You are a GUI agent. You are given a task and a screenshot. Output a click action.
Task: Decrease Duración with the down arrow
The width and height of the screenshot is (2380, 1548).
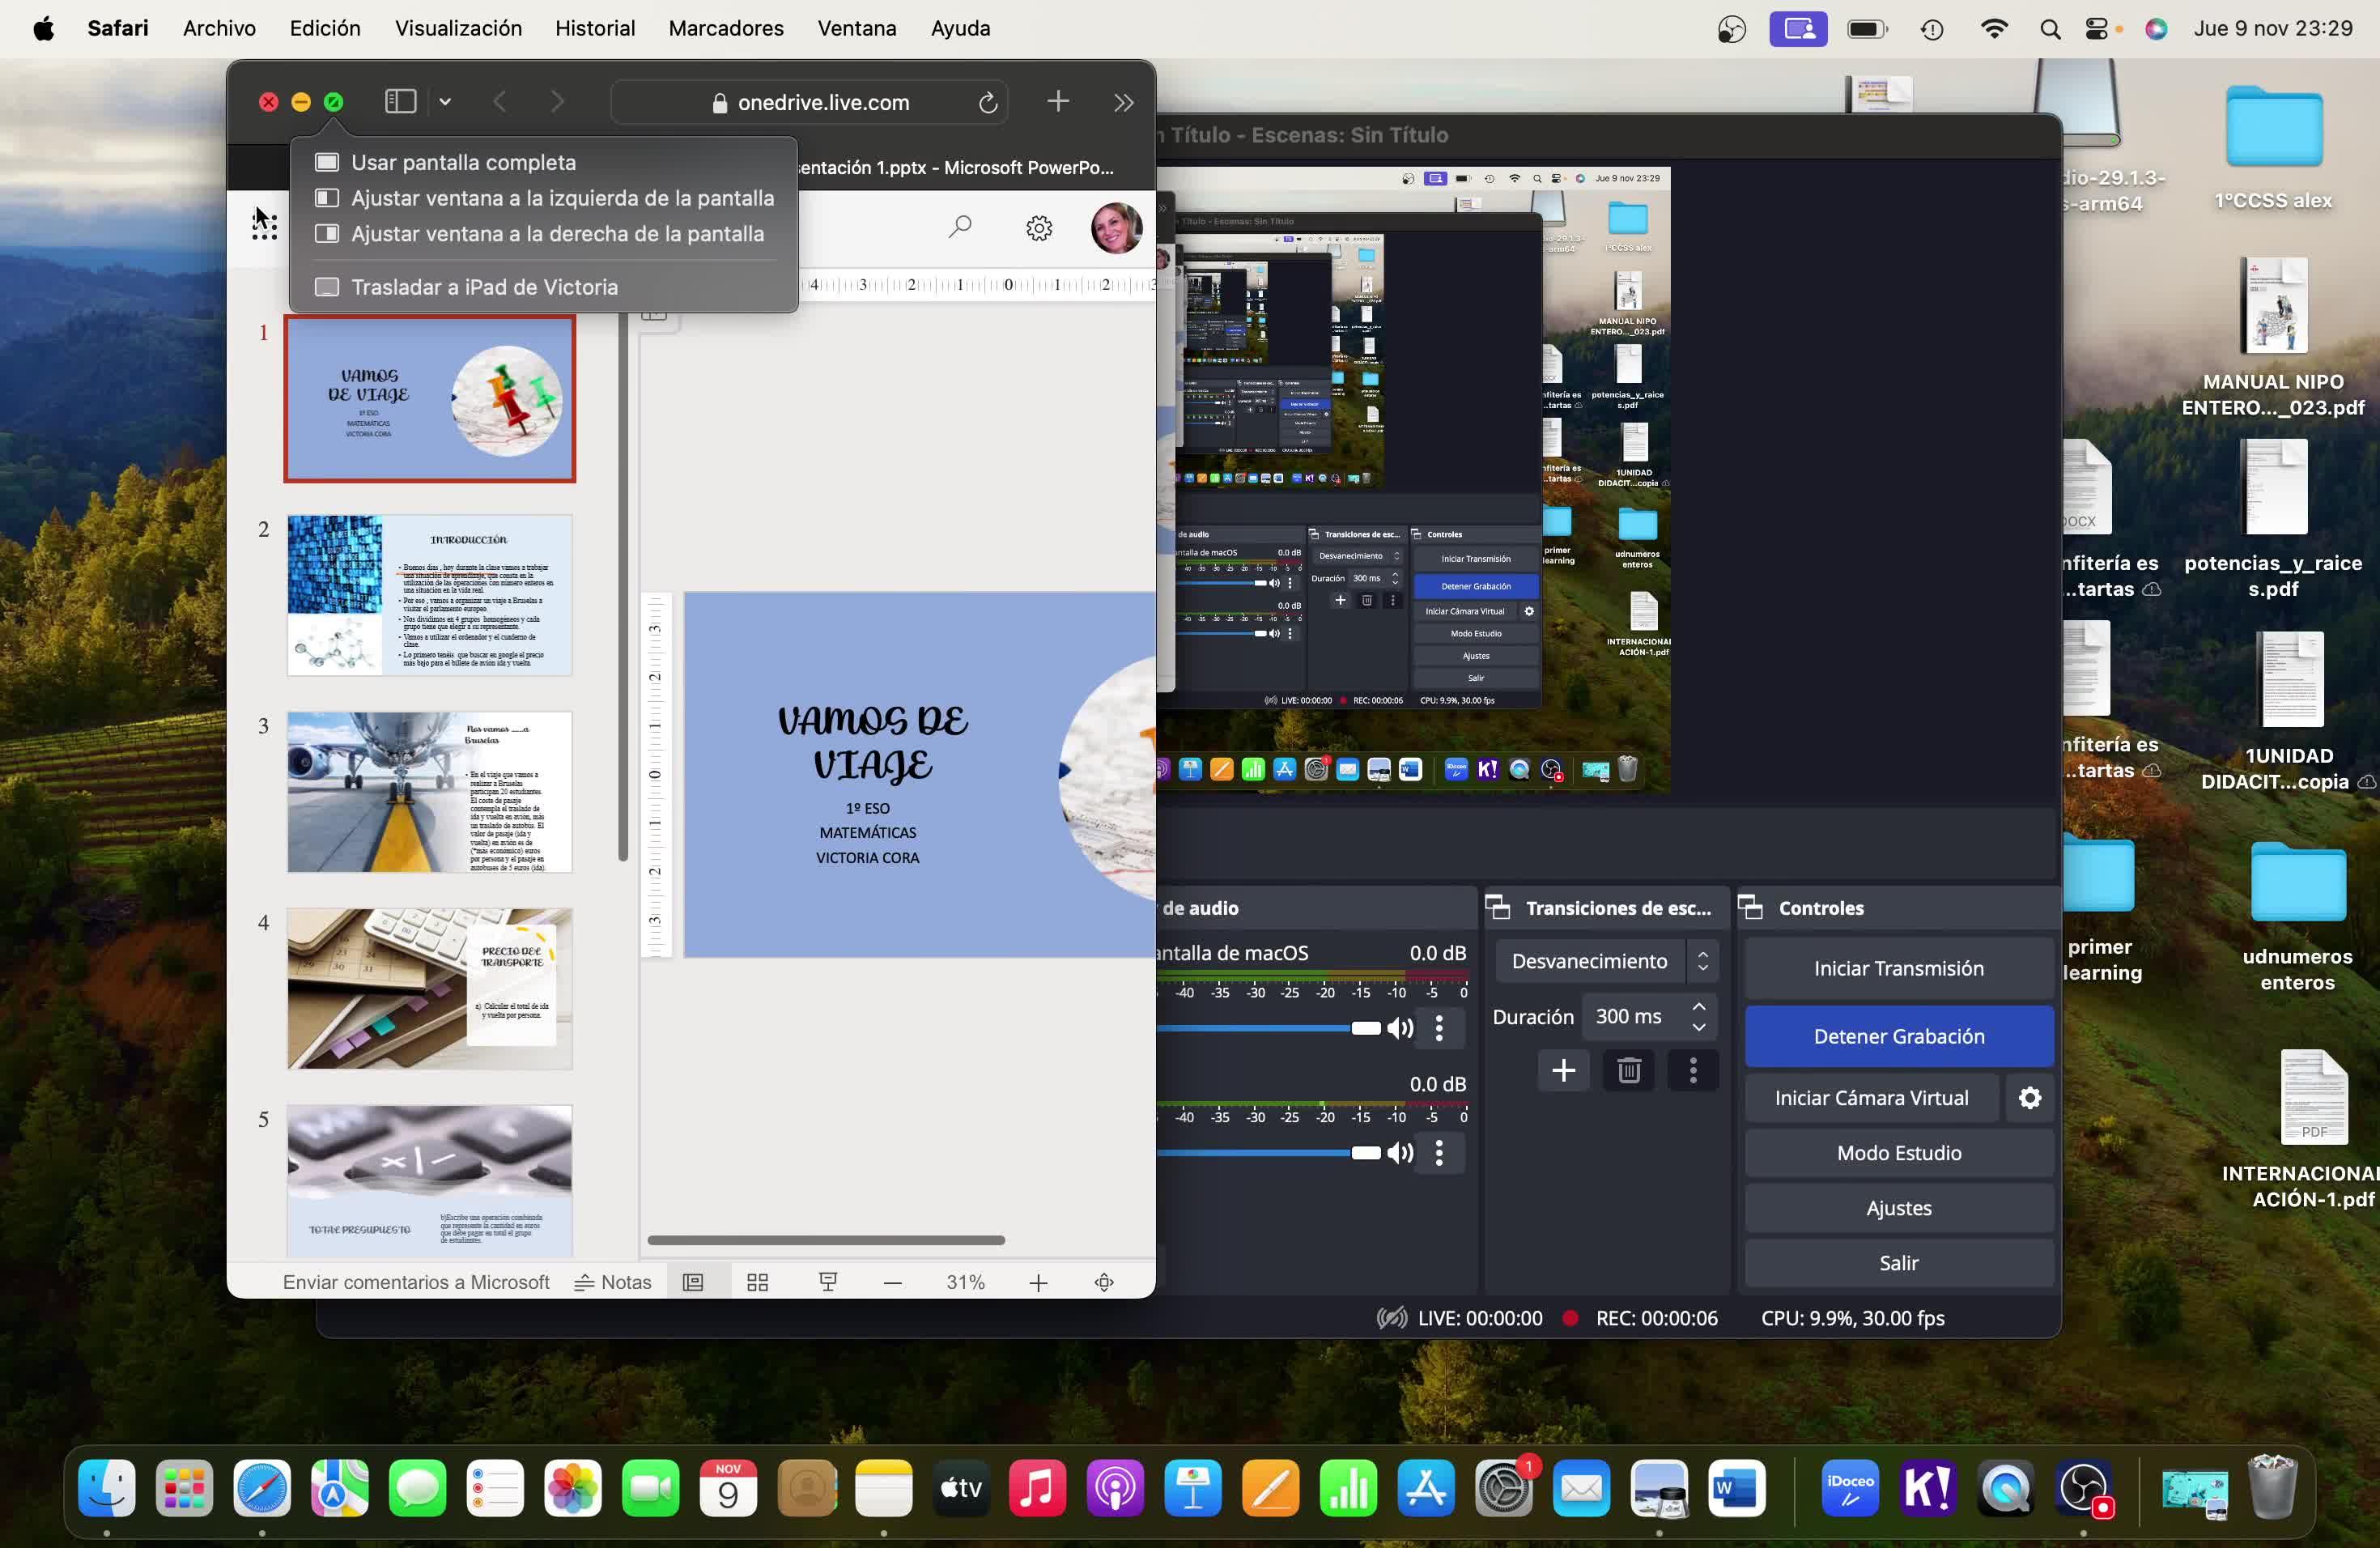pyautogui.click(x=1699, y=1028)
